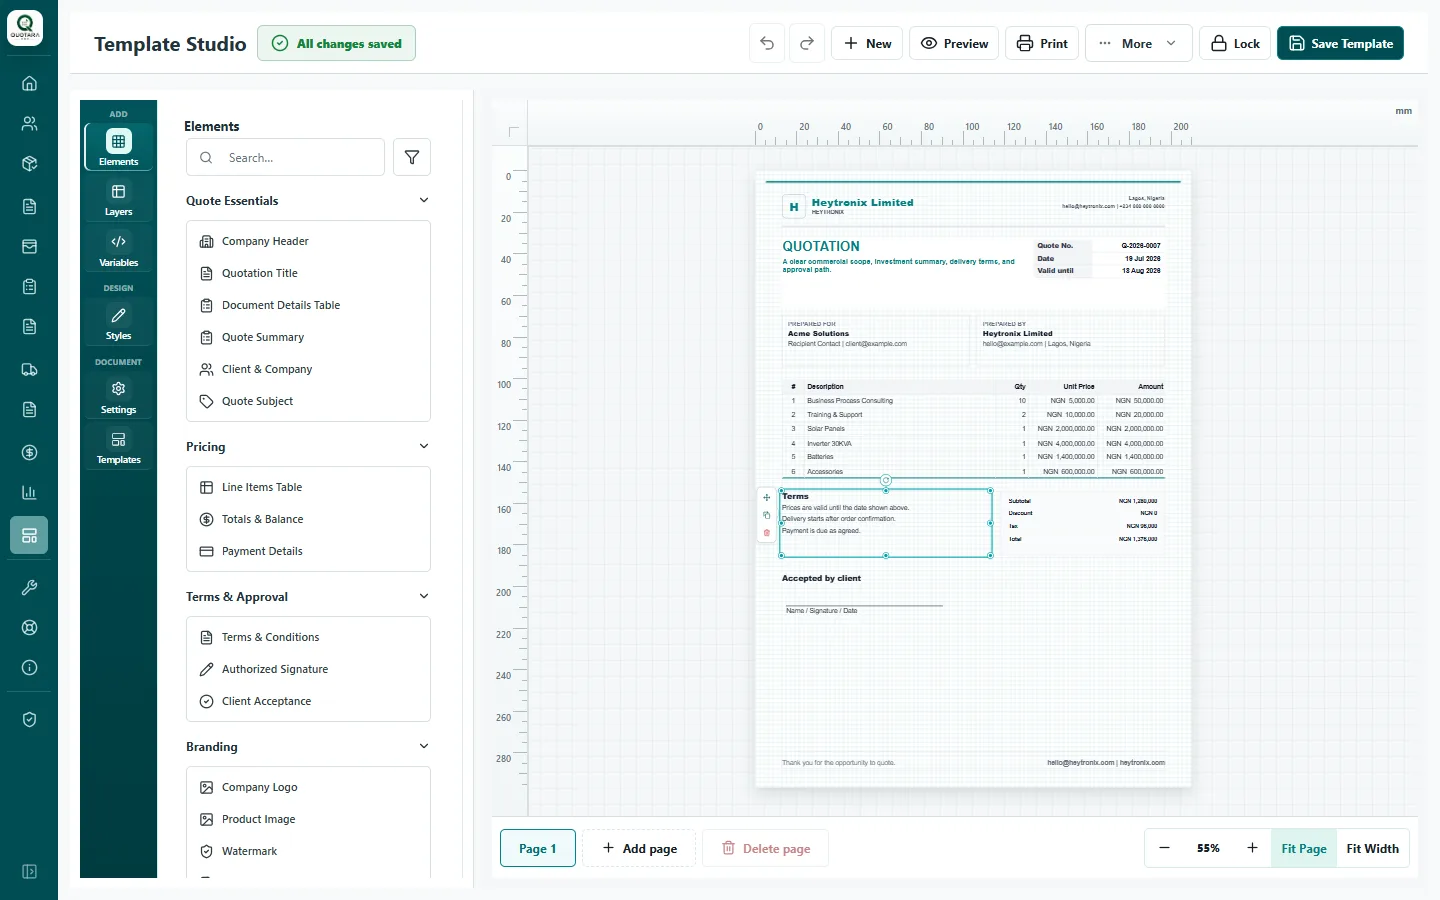Focus the Elements search field

[x=286, y=157]
